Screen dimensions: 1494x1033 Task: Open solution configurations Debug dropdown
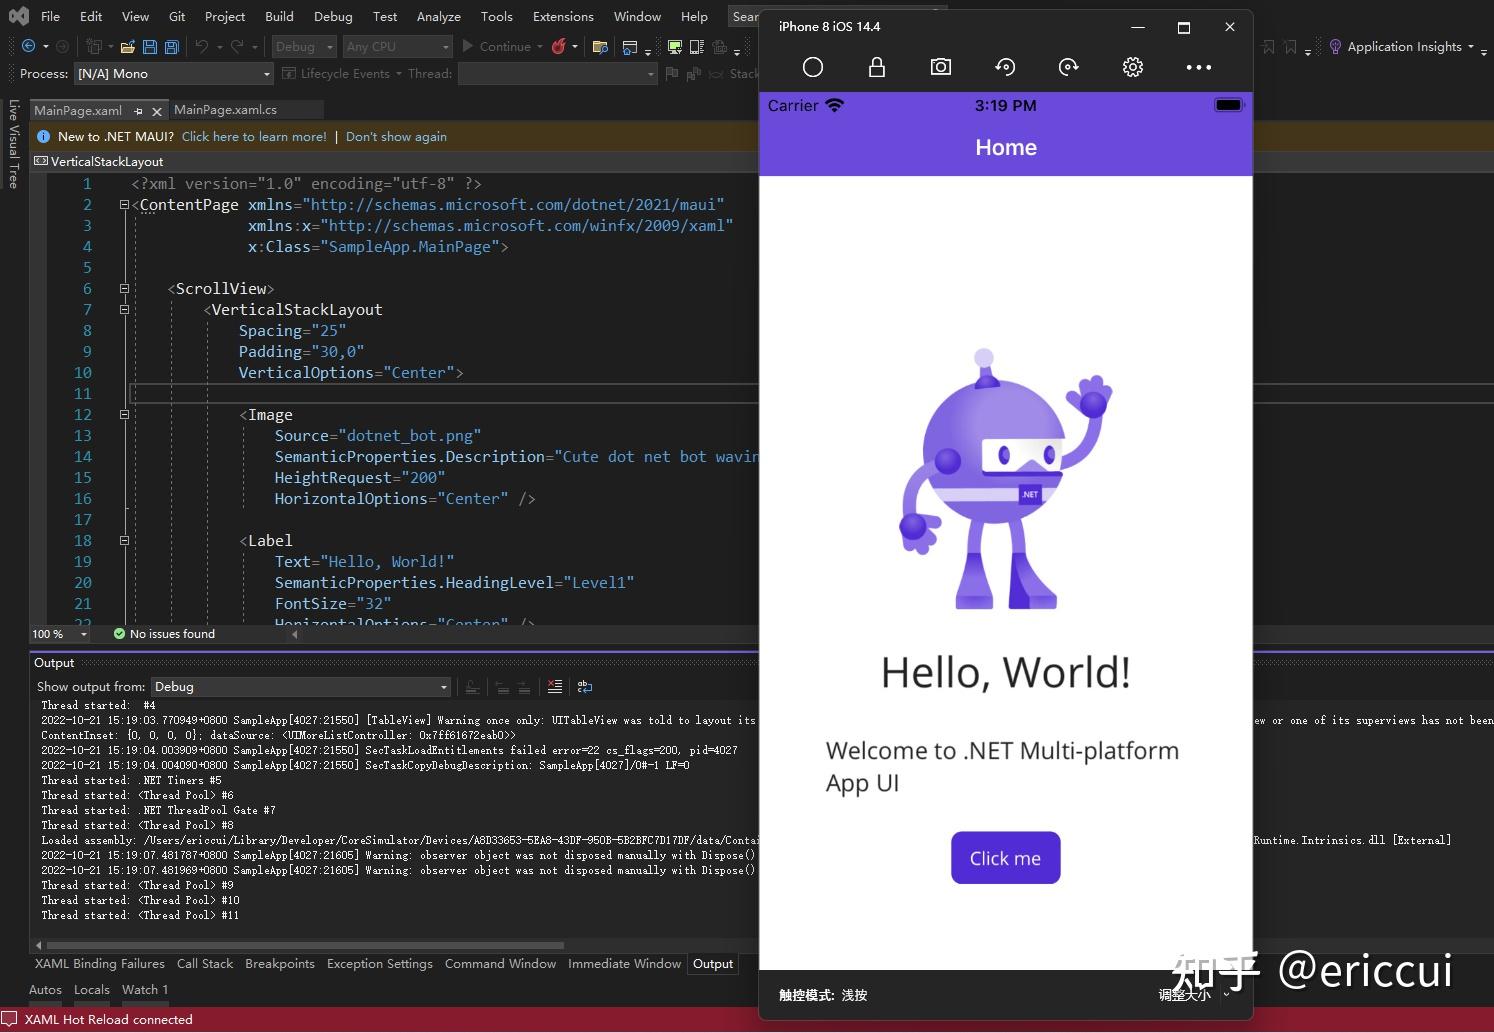click(x=304, y=46)
